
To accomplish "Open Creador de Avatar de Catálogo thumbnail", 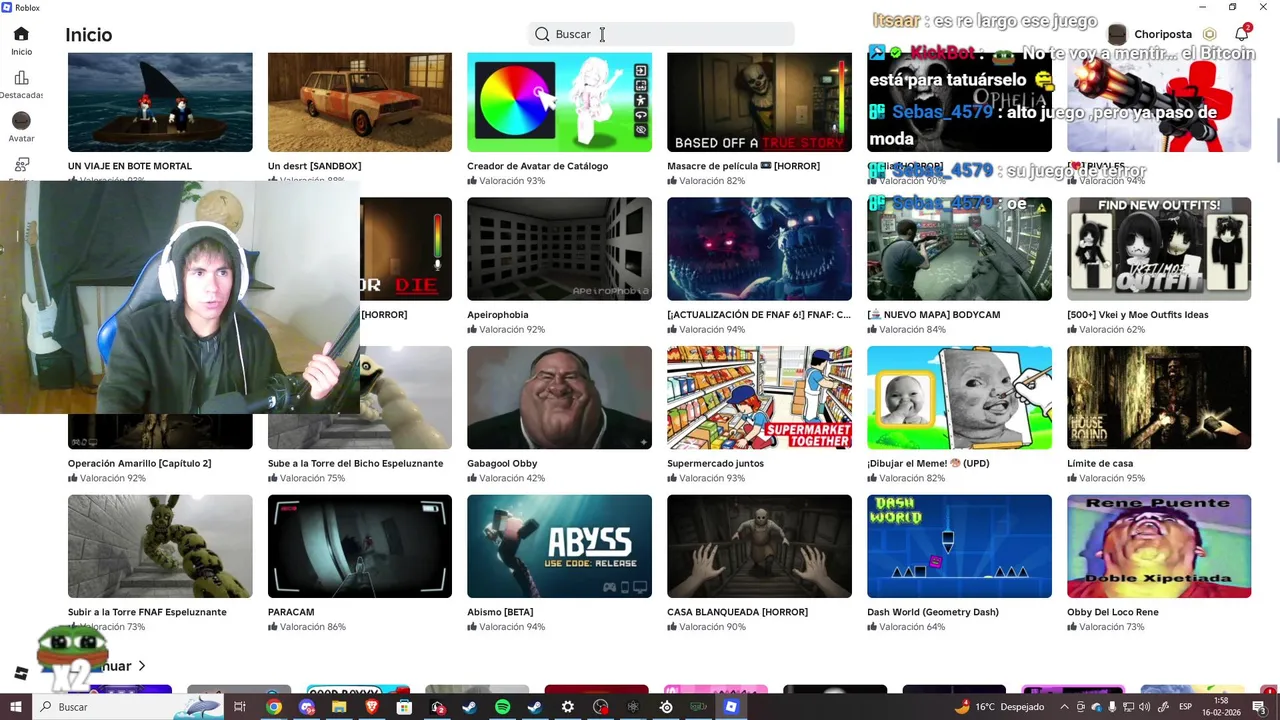I will (x=559, y=102).
